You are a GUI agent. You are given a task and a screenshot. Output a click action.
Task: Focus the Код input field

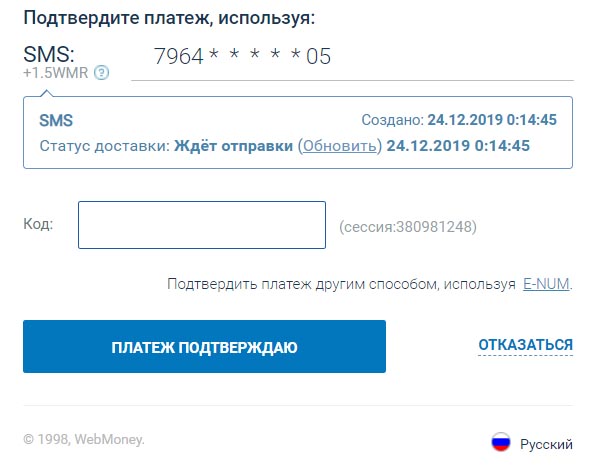202,225
